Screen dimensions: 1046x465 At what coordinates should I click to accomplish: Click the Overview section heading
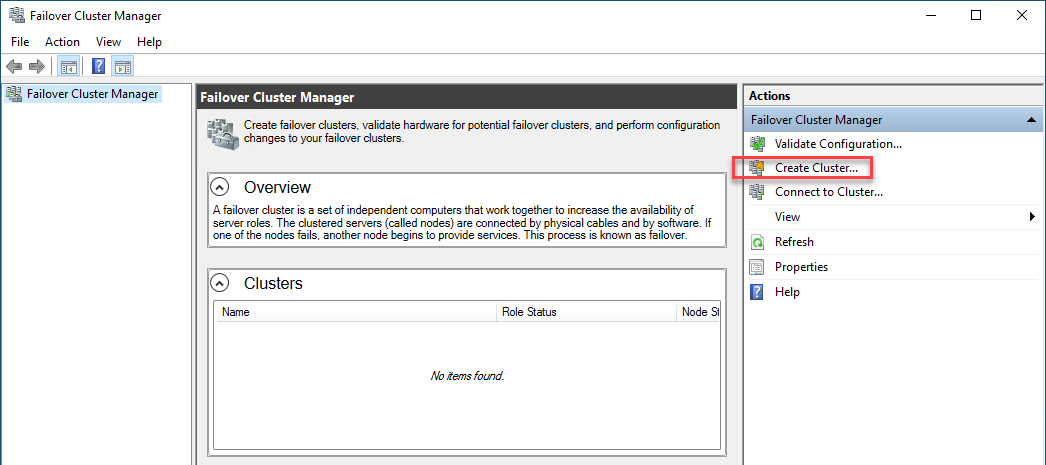click(x=278, y=187)
